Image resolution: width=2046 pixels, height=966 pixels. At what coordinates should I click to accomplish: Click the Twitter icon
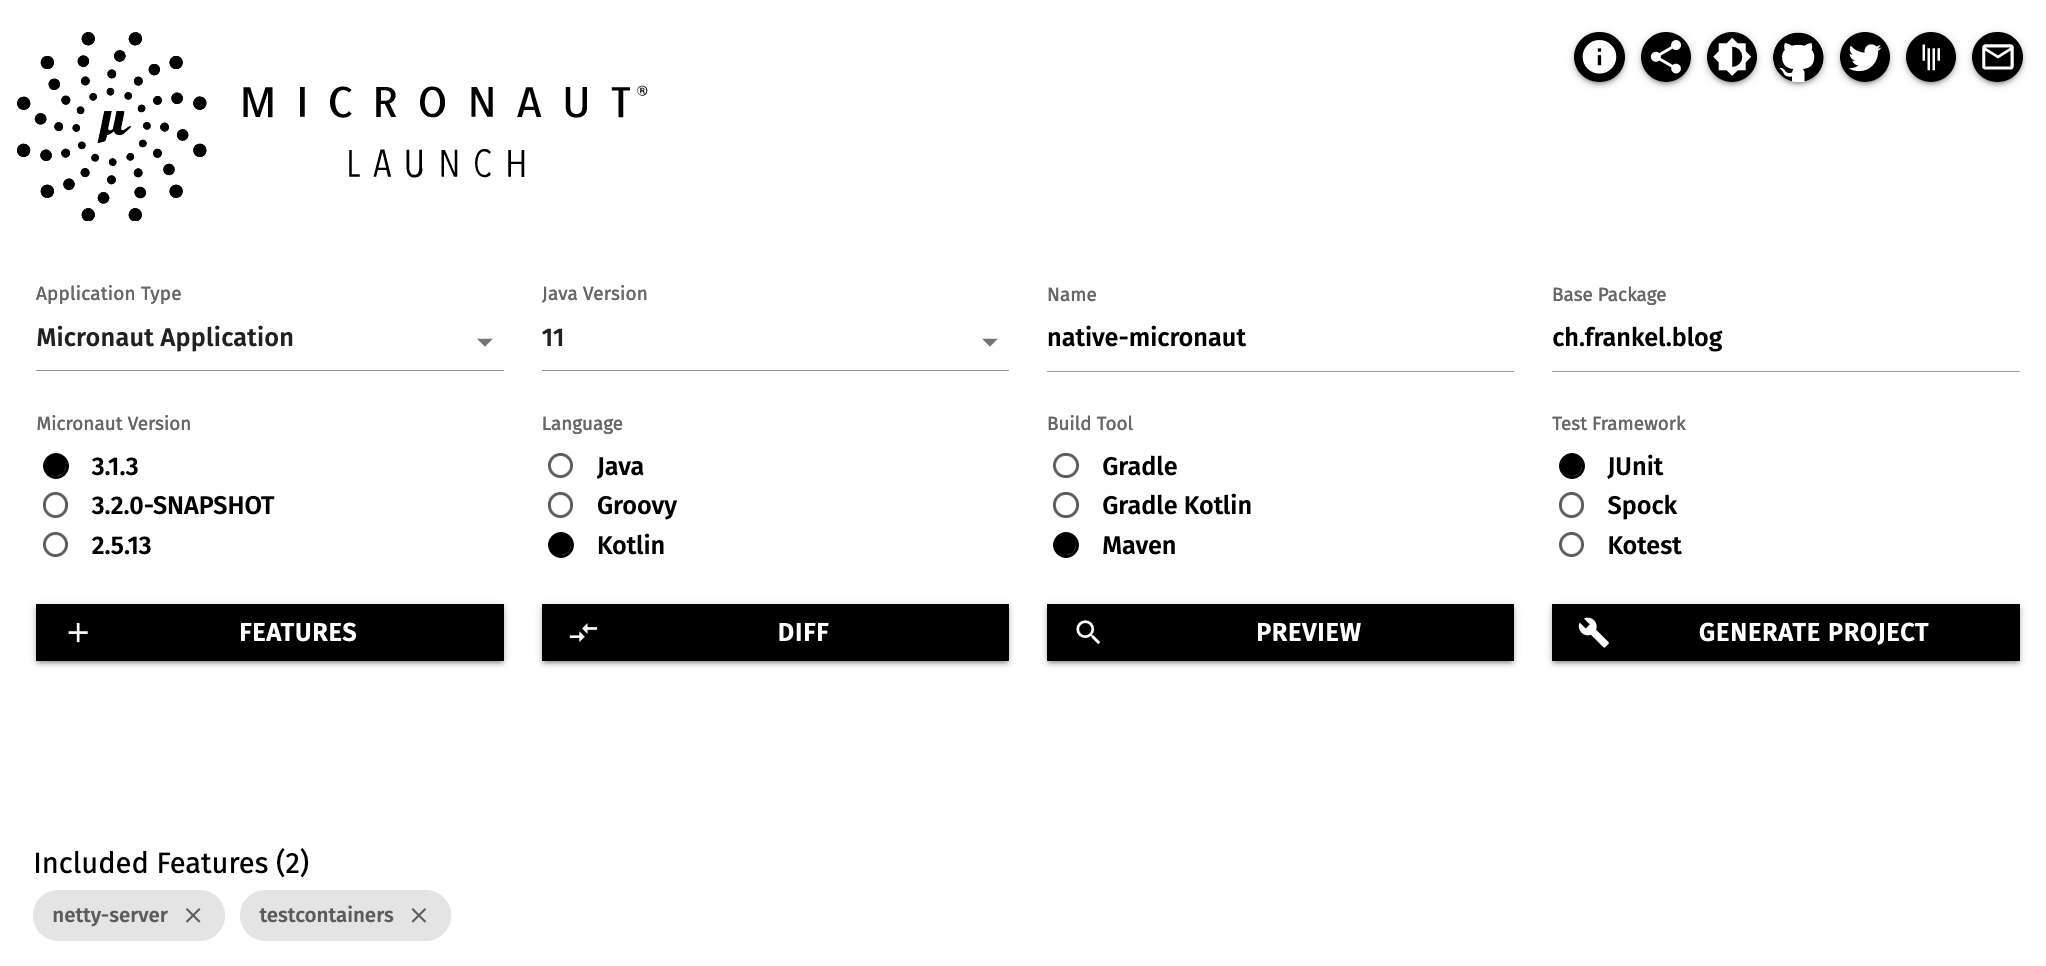(x=1864, y=57)
